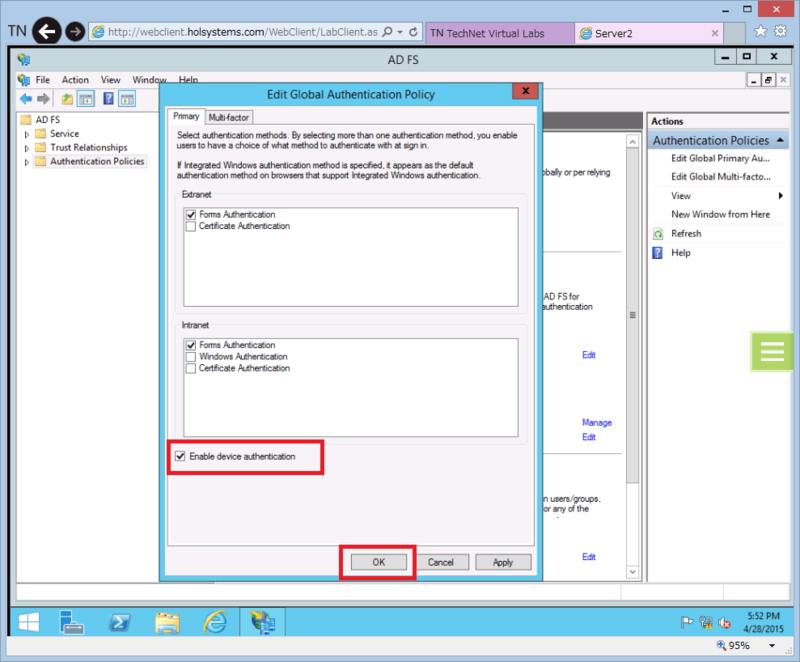Collapse the Authentication Policies actions header
The height and width of the screenshot is (662, 800).
[780, 140]
